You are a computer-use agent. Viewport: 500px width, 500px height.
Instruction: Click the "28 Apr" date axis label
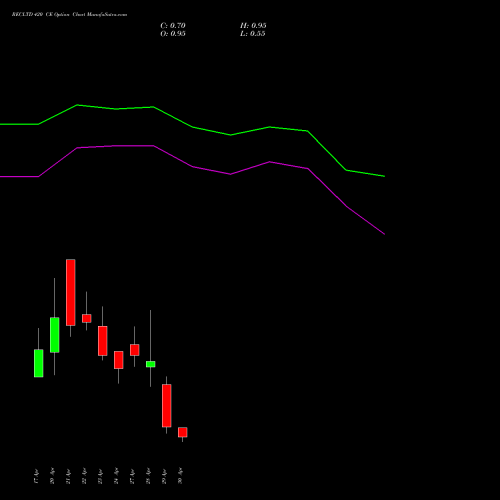(x=148, y=476)
